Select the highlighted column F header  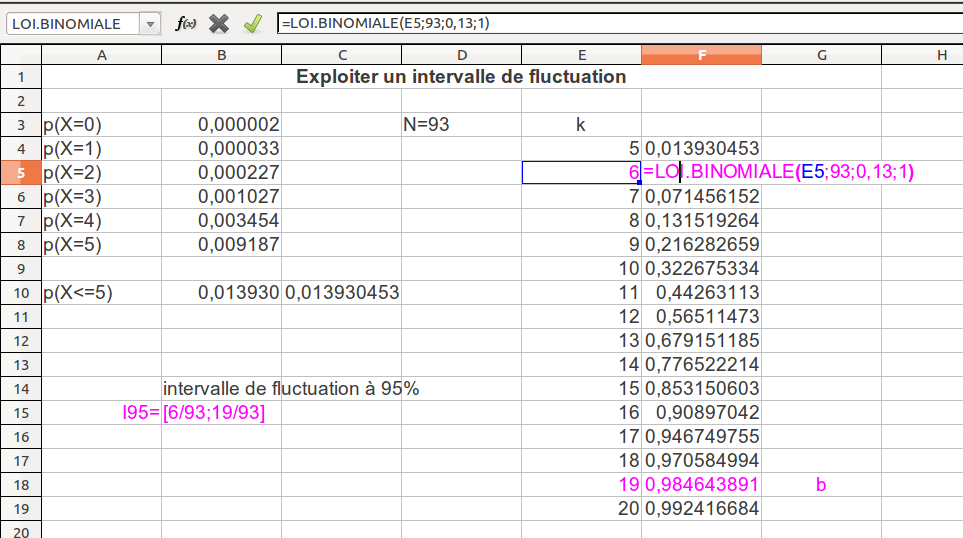701,56
